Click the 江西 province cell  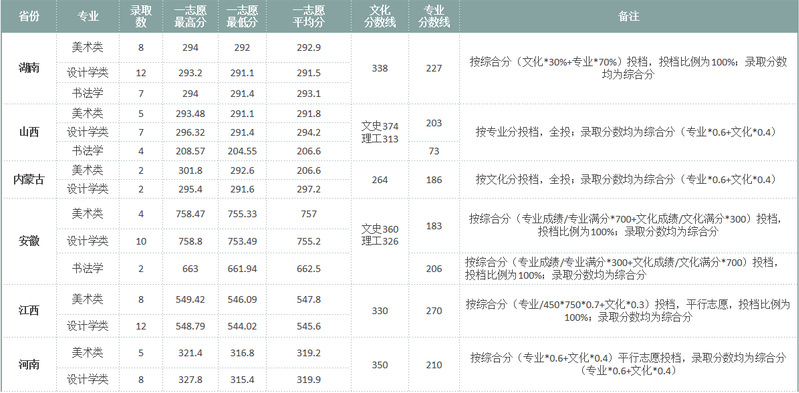[29, 310]
